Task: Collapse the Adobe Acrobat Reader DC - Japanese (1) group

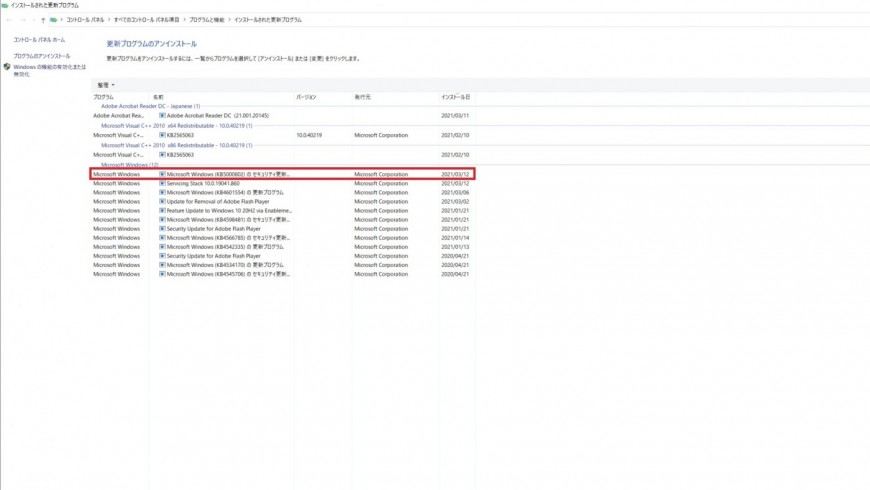Action: [x=150, y=106]
